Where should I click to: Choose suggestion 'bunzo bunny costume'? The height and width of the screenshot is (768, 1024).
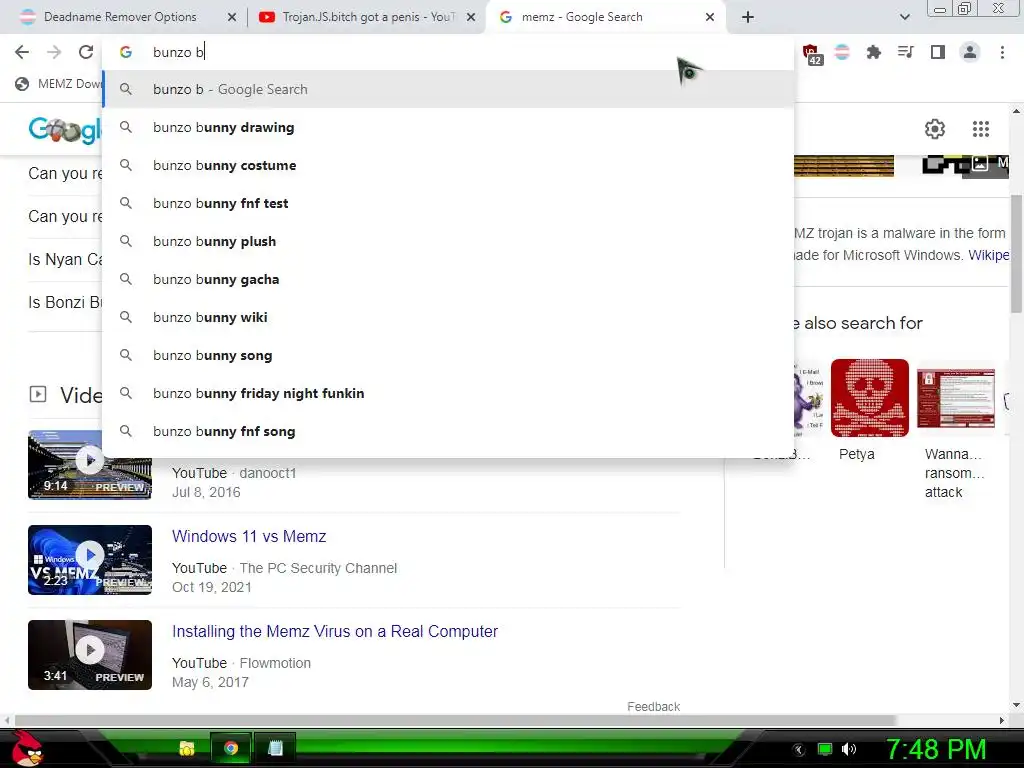(x=448, y=165)
